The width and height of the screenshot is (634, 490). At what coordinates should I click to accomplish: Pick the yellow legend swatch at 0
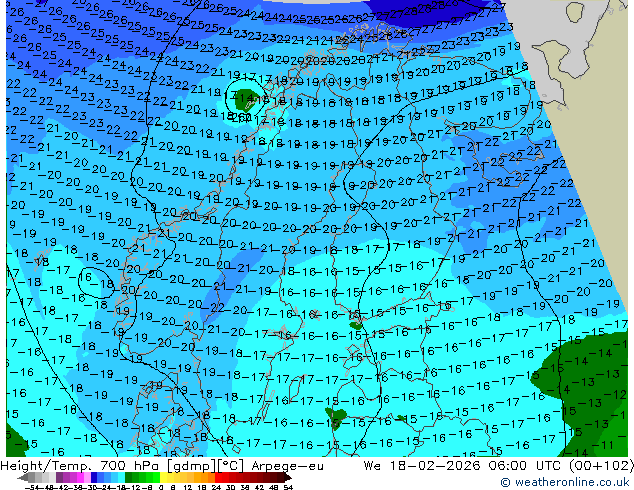click(163, 477)
